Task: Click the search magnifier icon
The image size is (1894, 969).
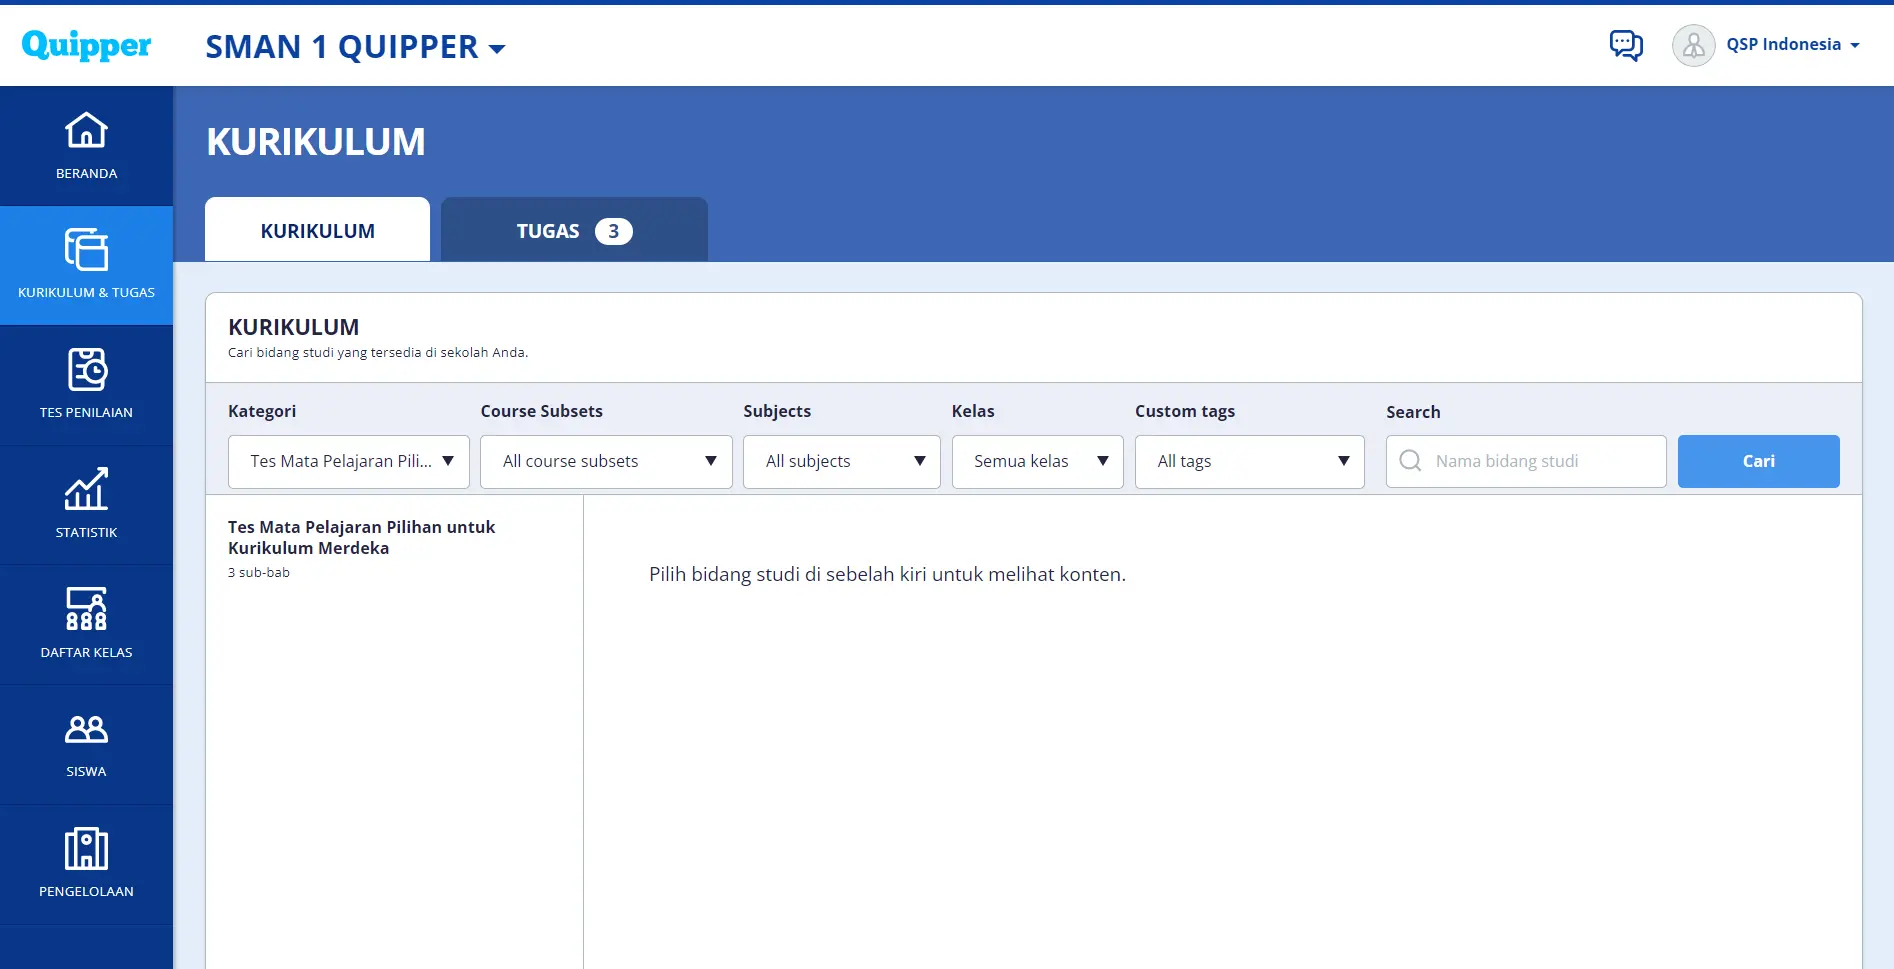Action: tap(1410, 461)
